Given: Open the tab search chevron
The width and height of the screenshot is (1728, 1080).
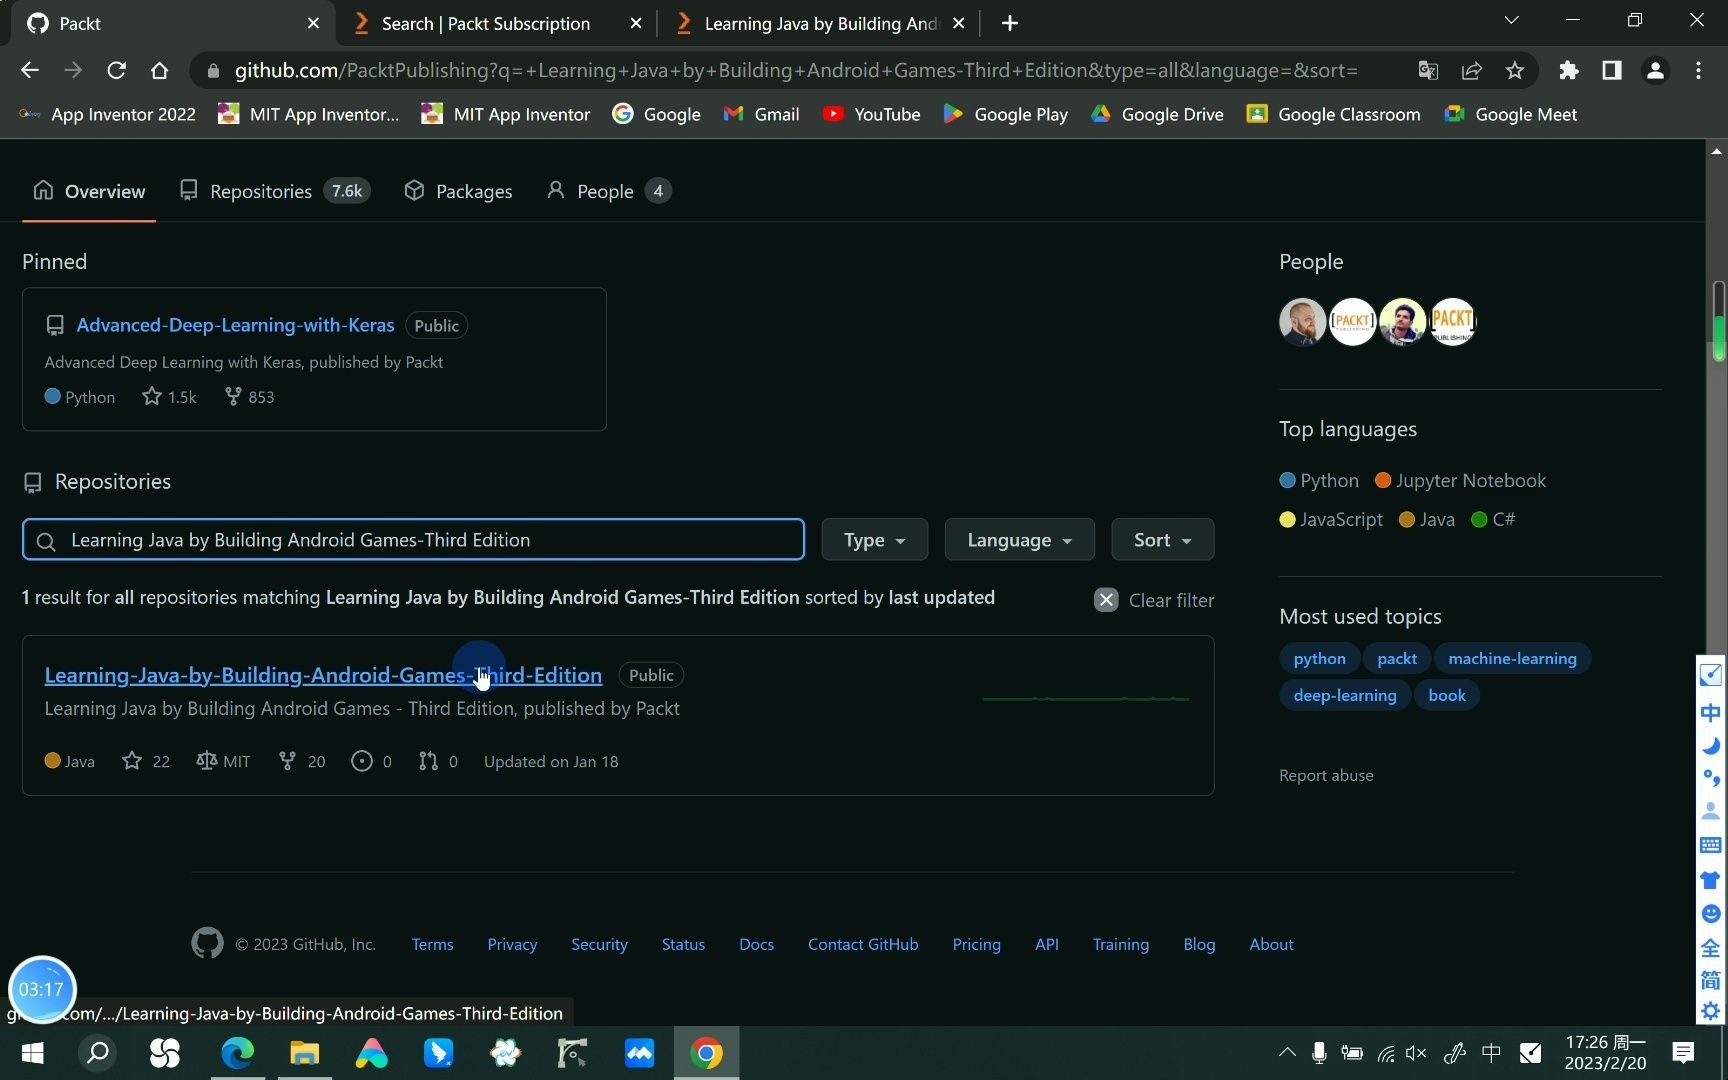Looking at the screenshot, I should pos(1511,20).
